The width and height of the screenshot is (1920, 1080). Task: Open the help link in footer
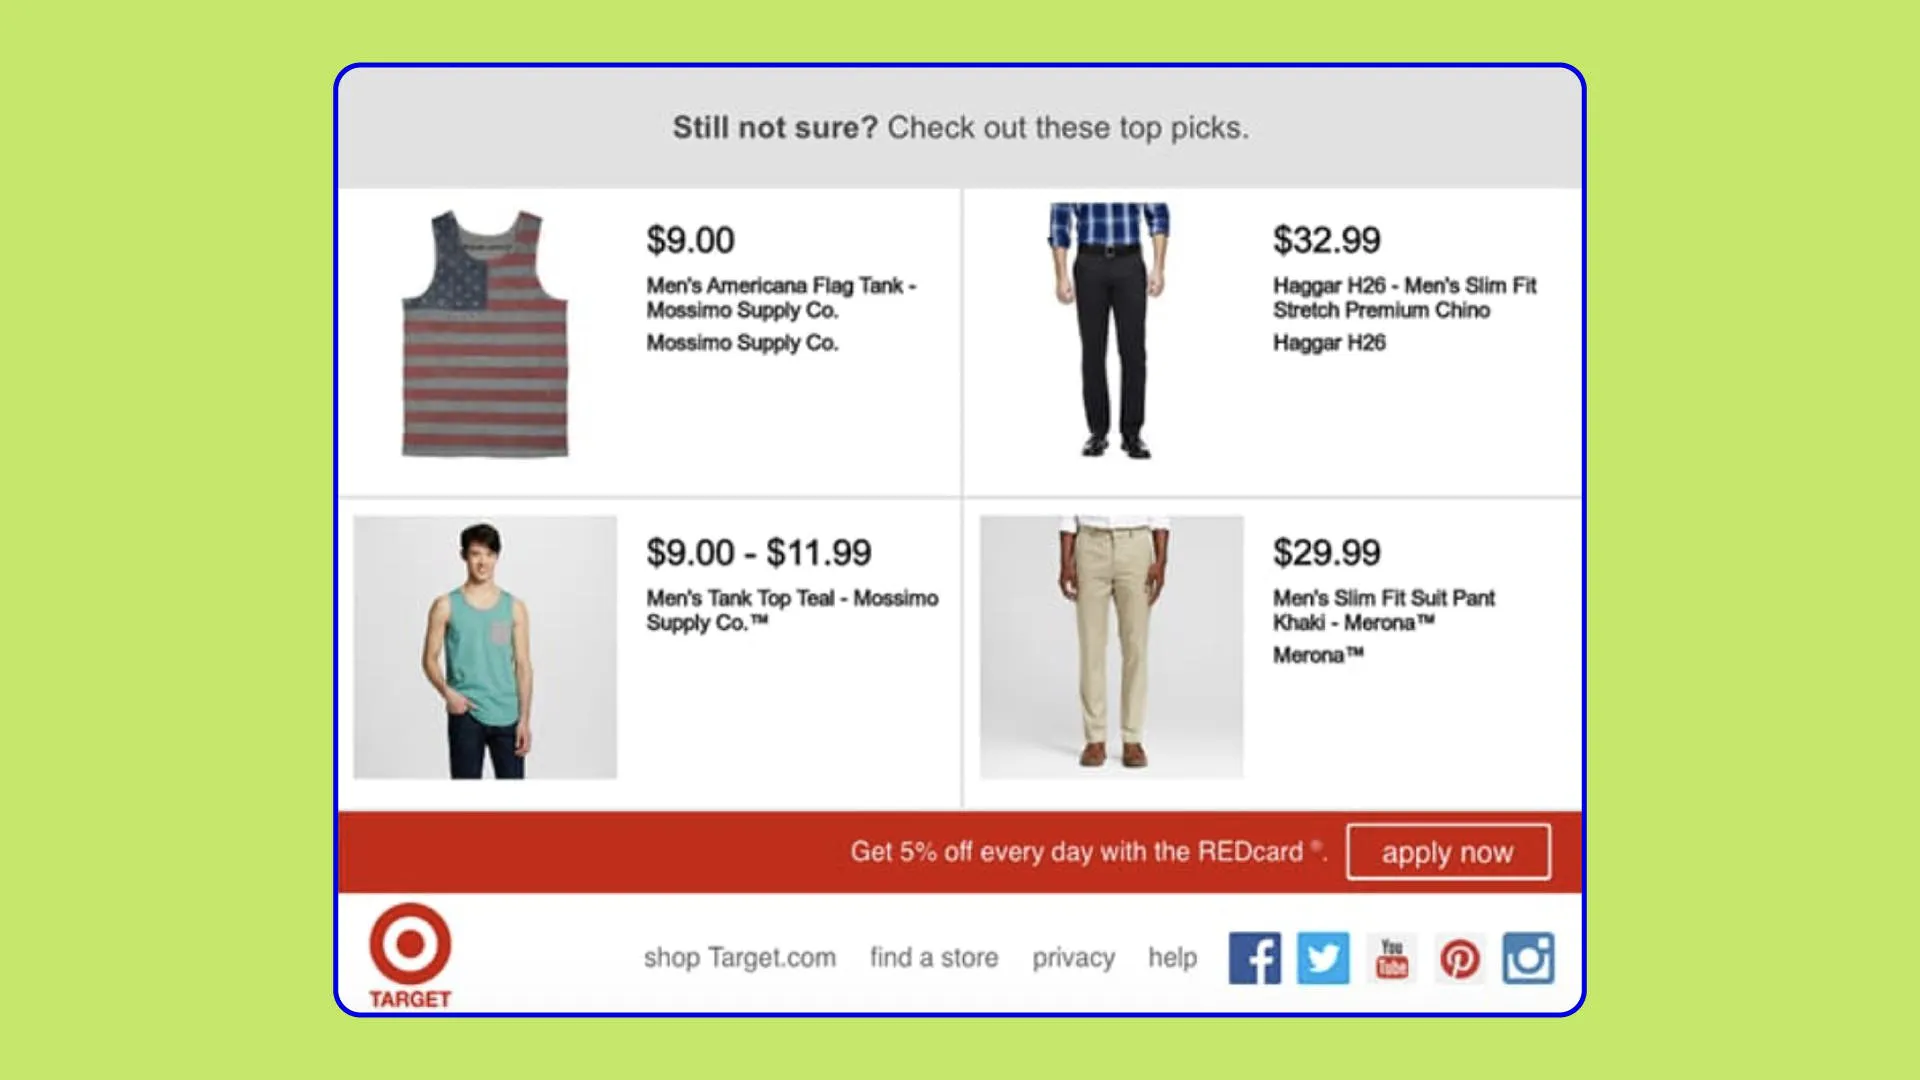1172,958
